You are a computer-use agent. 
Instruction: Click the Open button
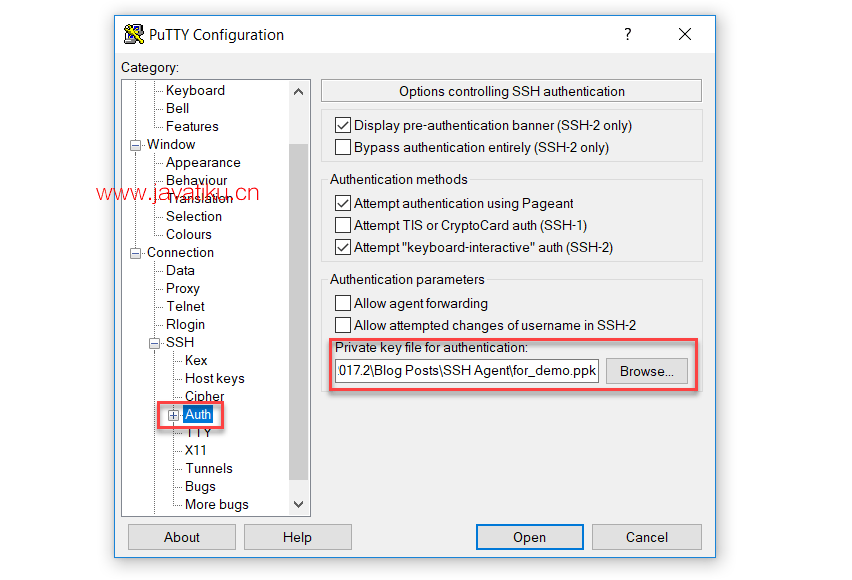530,537
